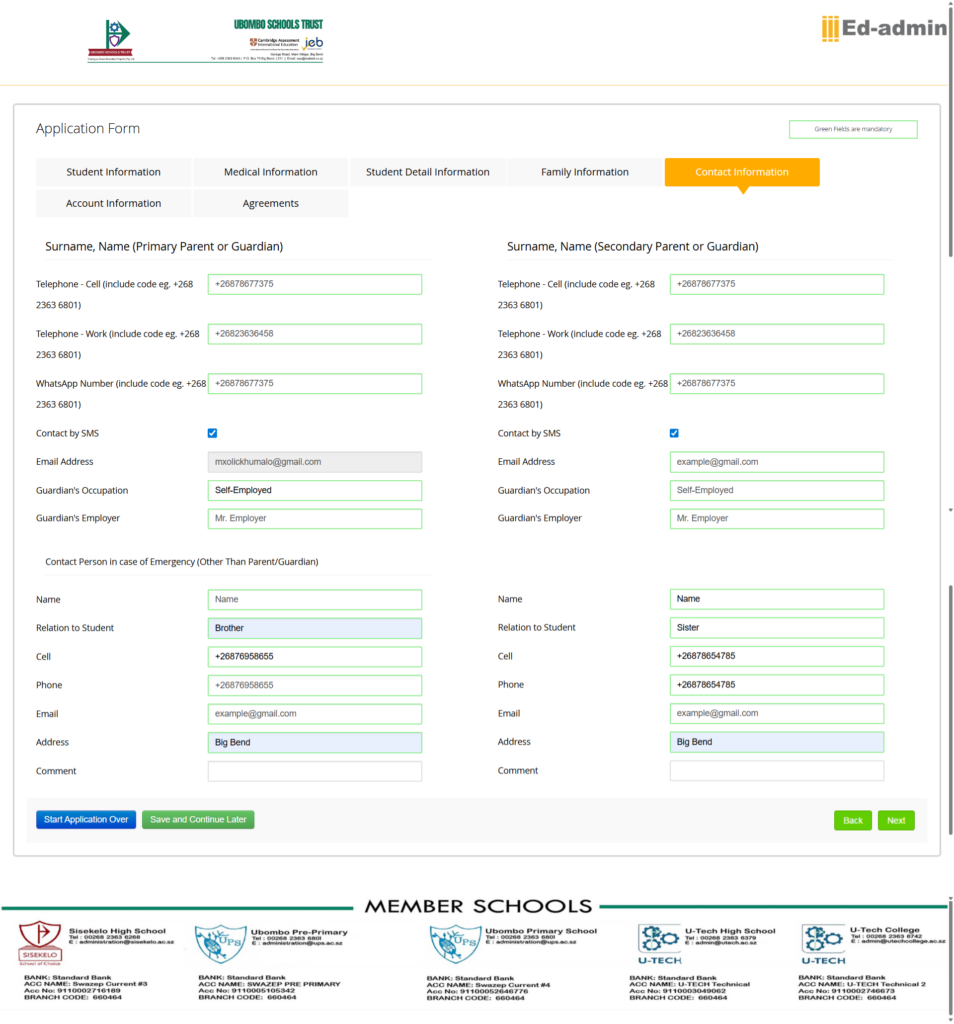
Task: Click the Sisekelo High School crest
Action: [x=40, y=942]
